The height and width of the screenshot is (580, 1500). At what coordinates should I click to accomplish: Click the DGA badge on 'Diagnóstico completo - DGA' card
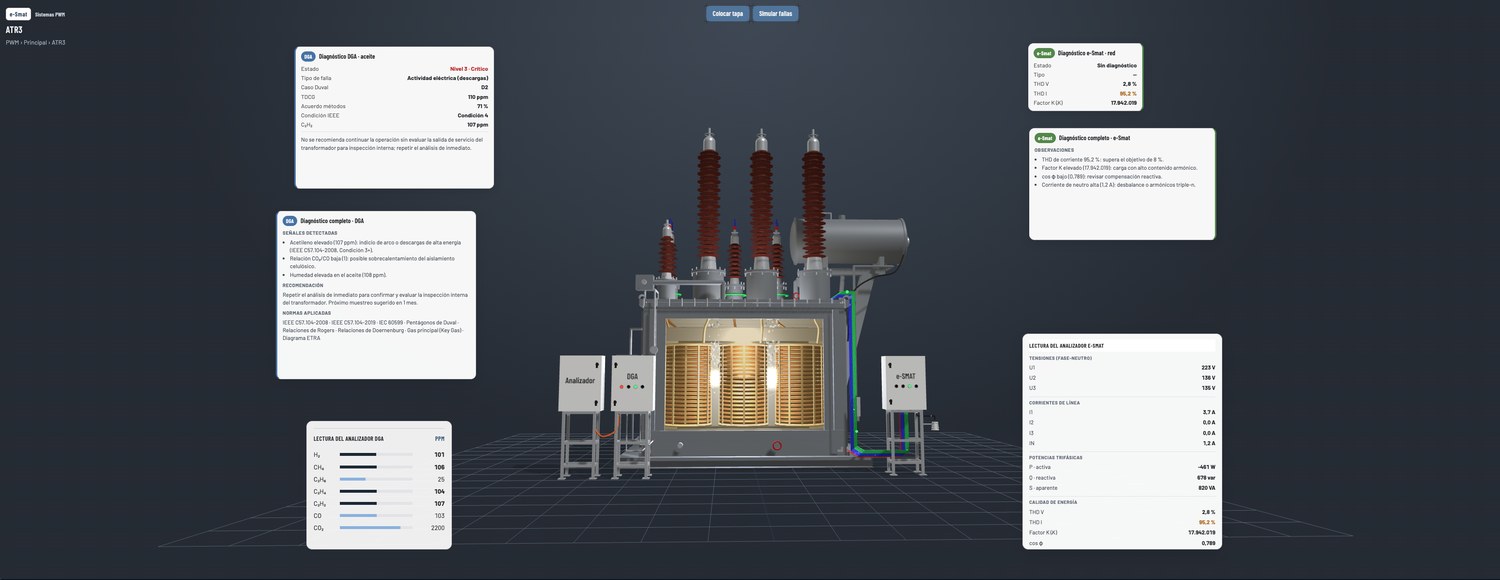tap(290, 221)
